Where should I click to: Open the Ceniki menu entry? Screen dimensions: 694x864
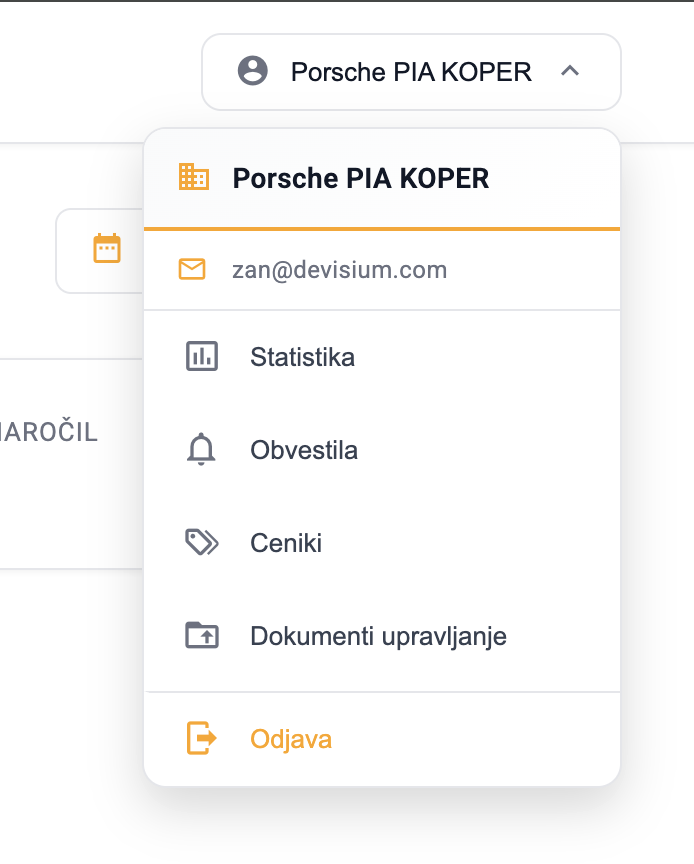382,543
